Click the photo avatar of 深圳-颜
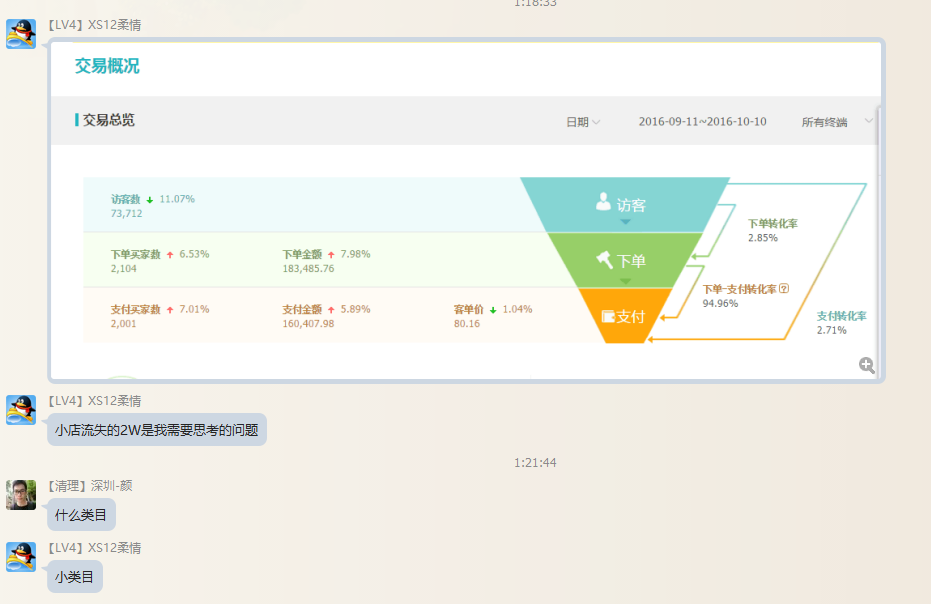Screen dimensions: 931x604 click(x=21, y=495)
